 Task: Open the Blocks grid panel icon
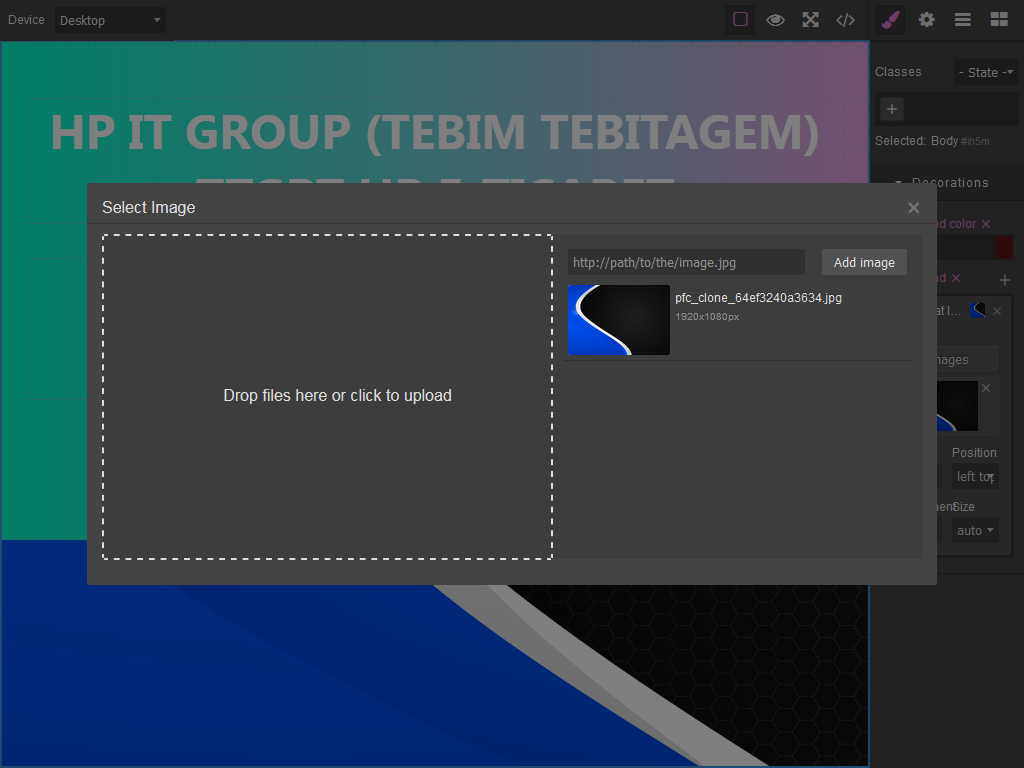(x=999, y=20)
